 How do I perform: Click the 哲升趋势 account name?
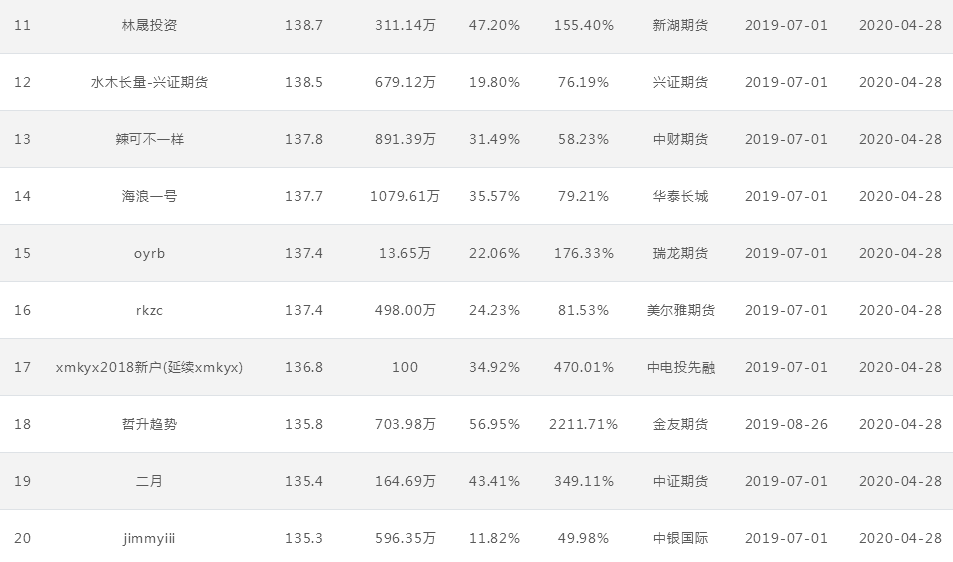[149, 424]
